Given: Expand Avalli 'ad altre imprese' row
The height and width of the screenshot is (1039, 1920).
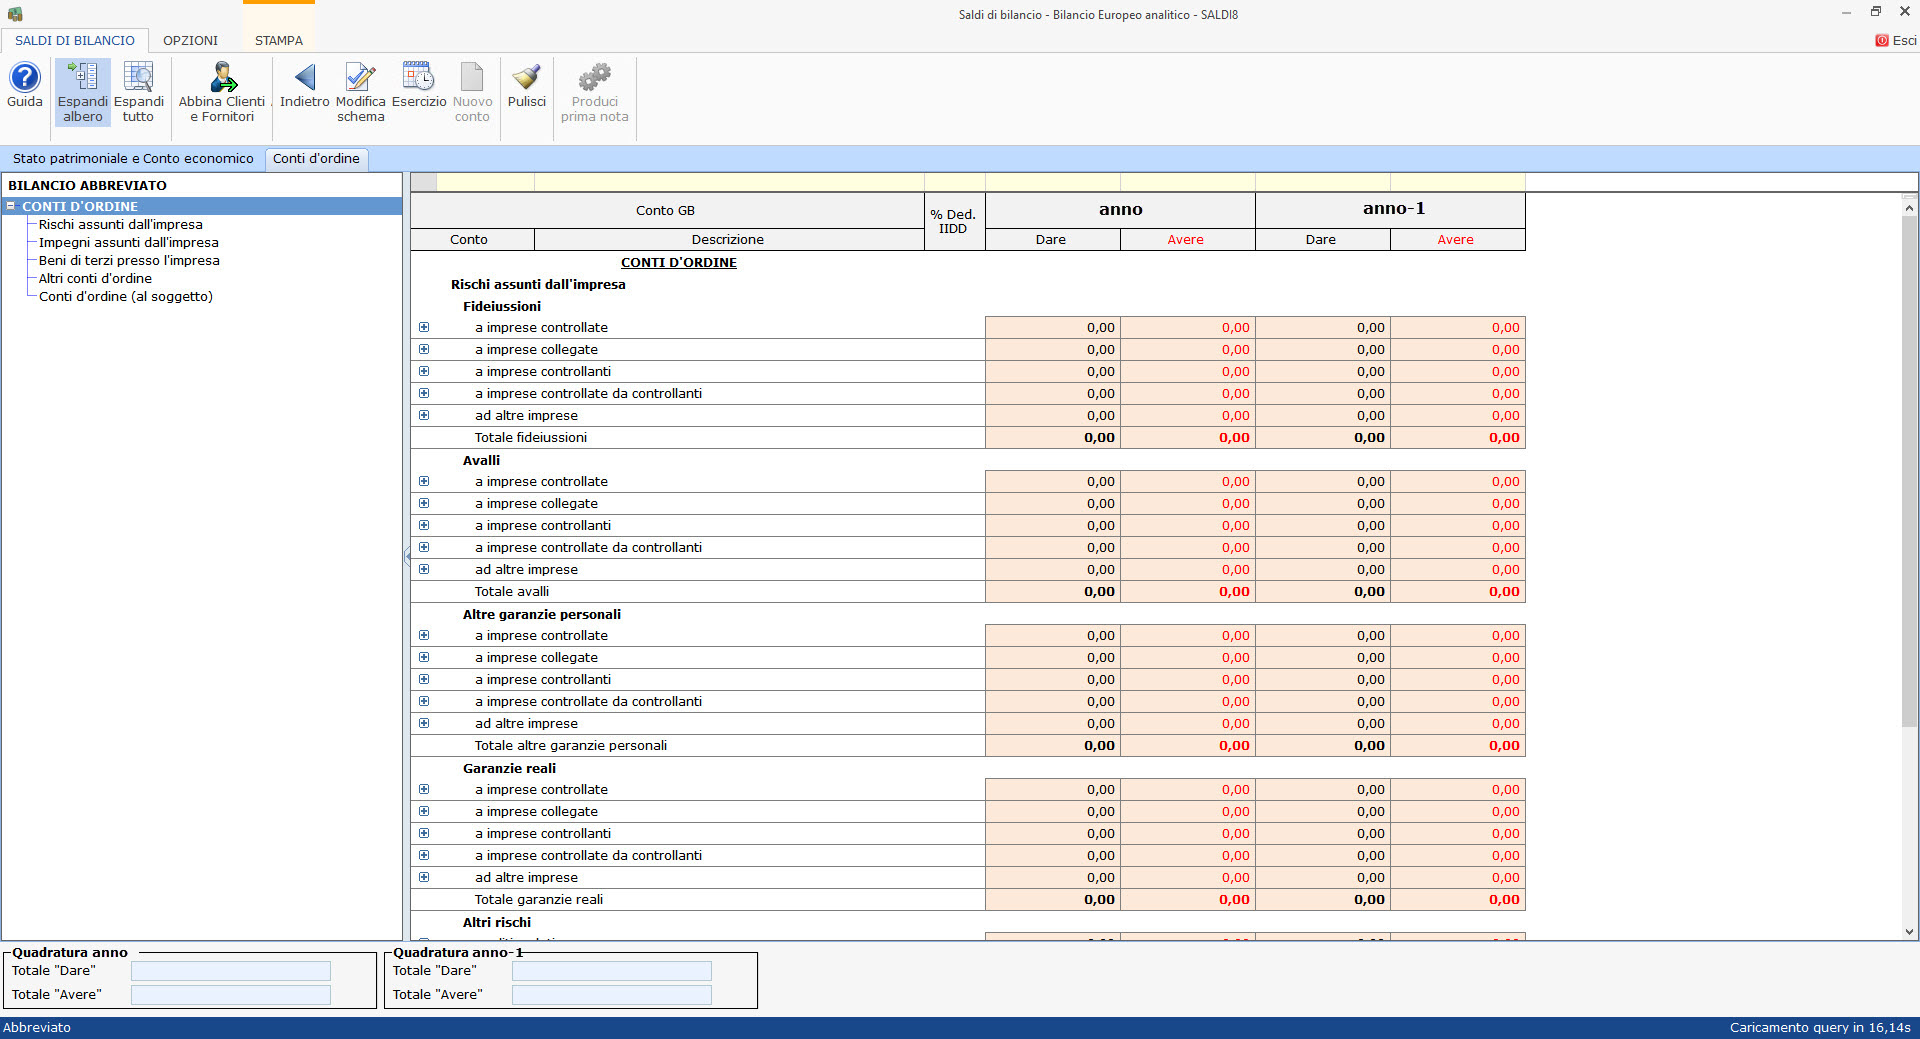Looking at the screenshot, I should click(424, 569).
